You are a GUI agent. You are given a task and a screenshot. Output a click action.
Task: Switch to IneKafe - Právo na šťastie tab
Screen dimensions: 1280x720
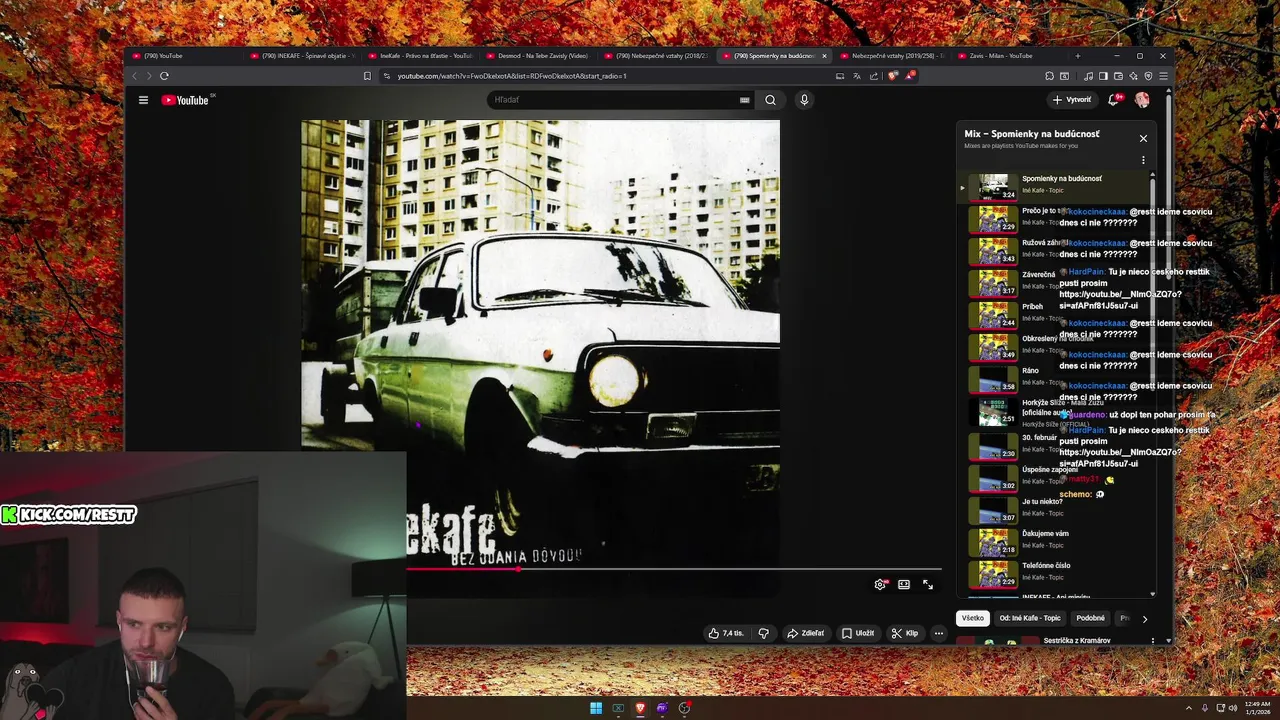click(x=421, y=56)
